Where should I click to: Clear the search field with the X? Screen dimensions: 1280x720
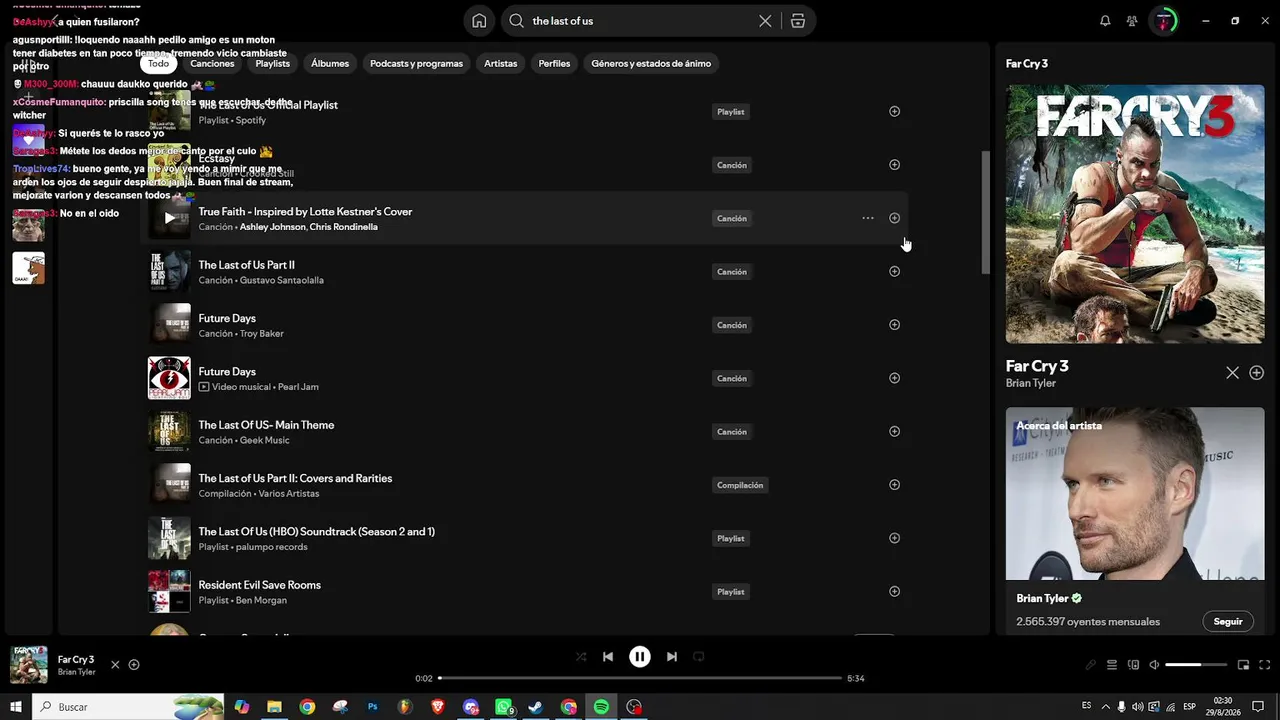(765, 21)
